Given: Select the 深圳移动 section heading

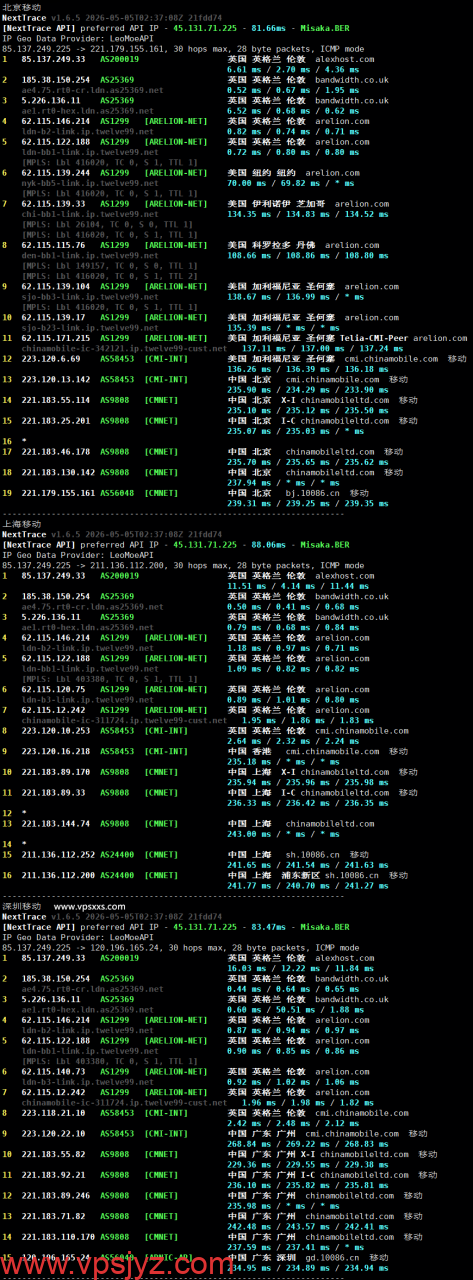Looking at the screenshot, I should click(22, 907).
